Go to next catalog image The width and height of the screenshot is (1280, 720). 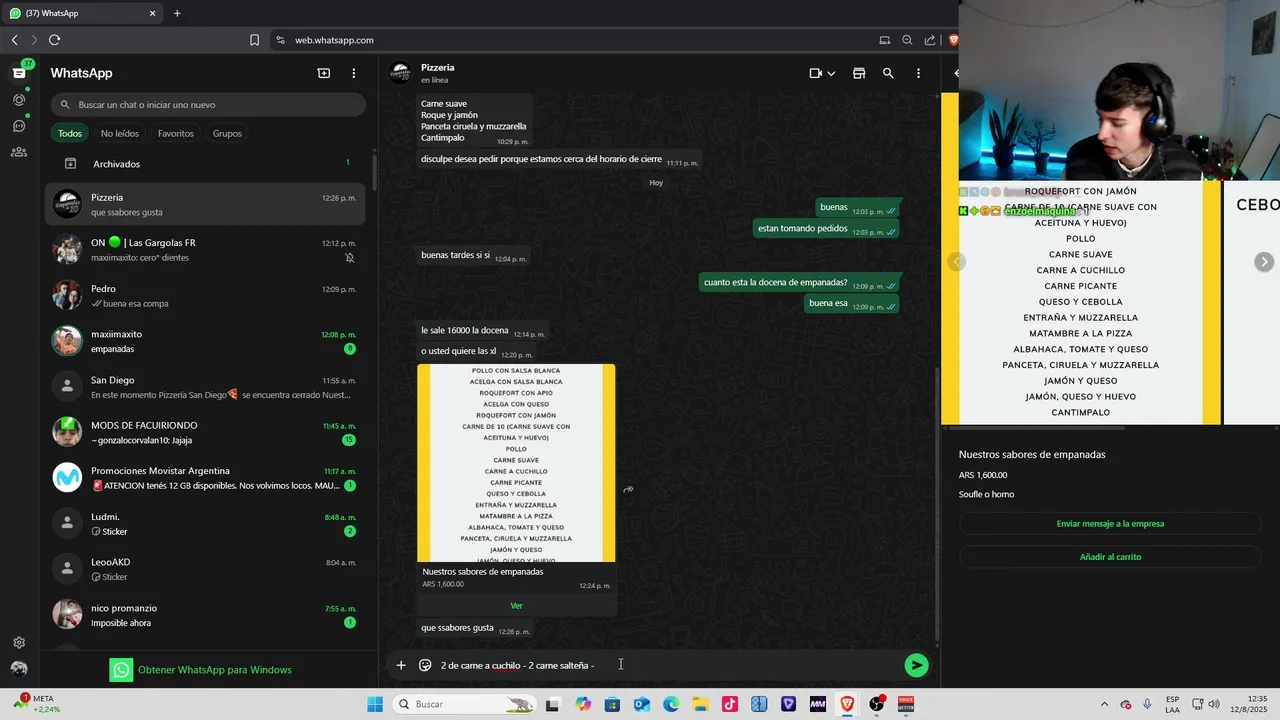(x=1264, y=262)
